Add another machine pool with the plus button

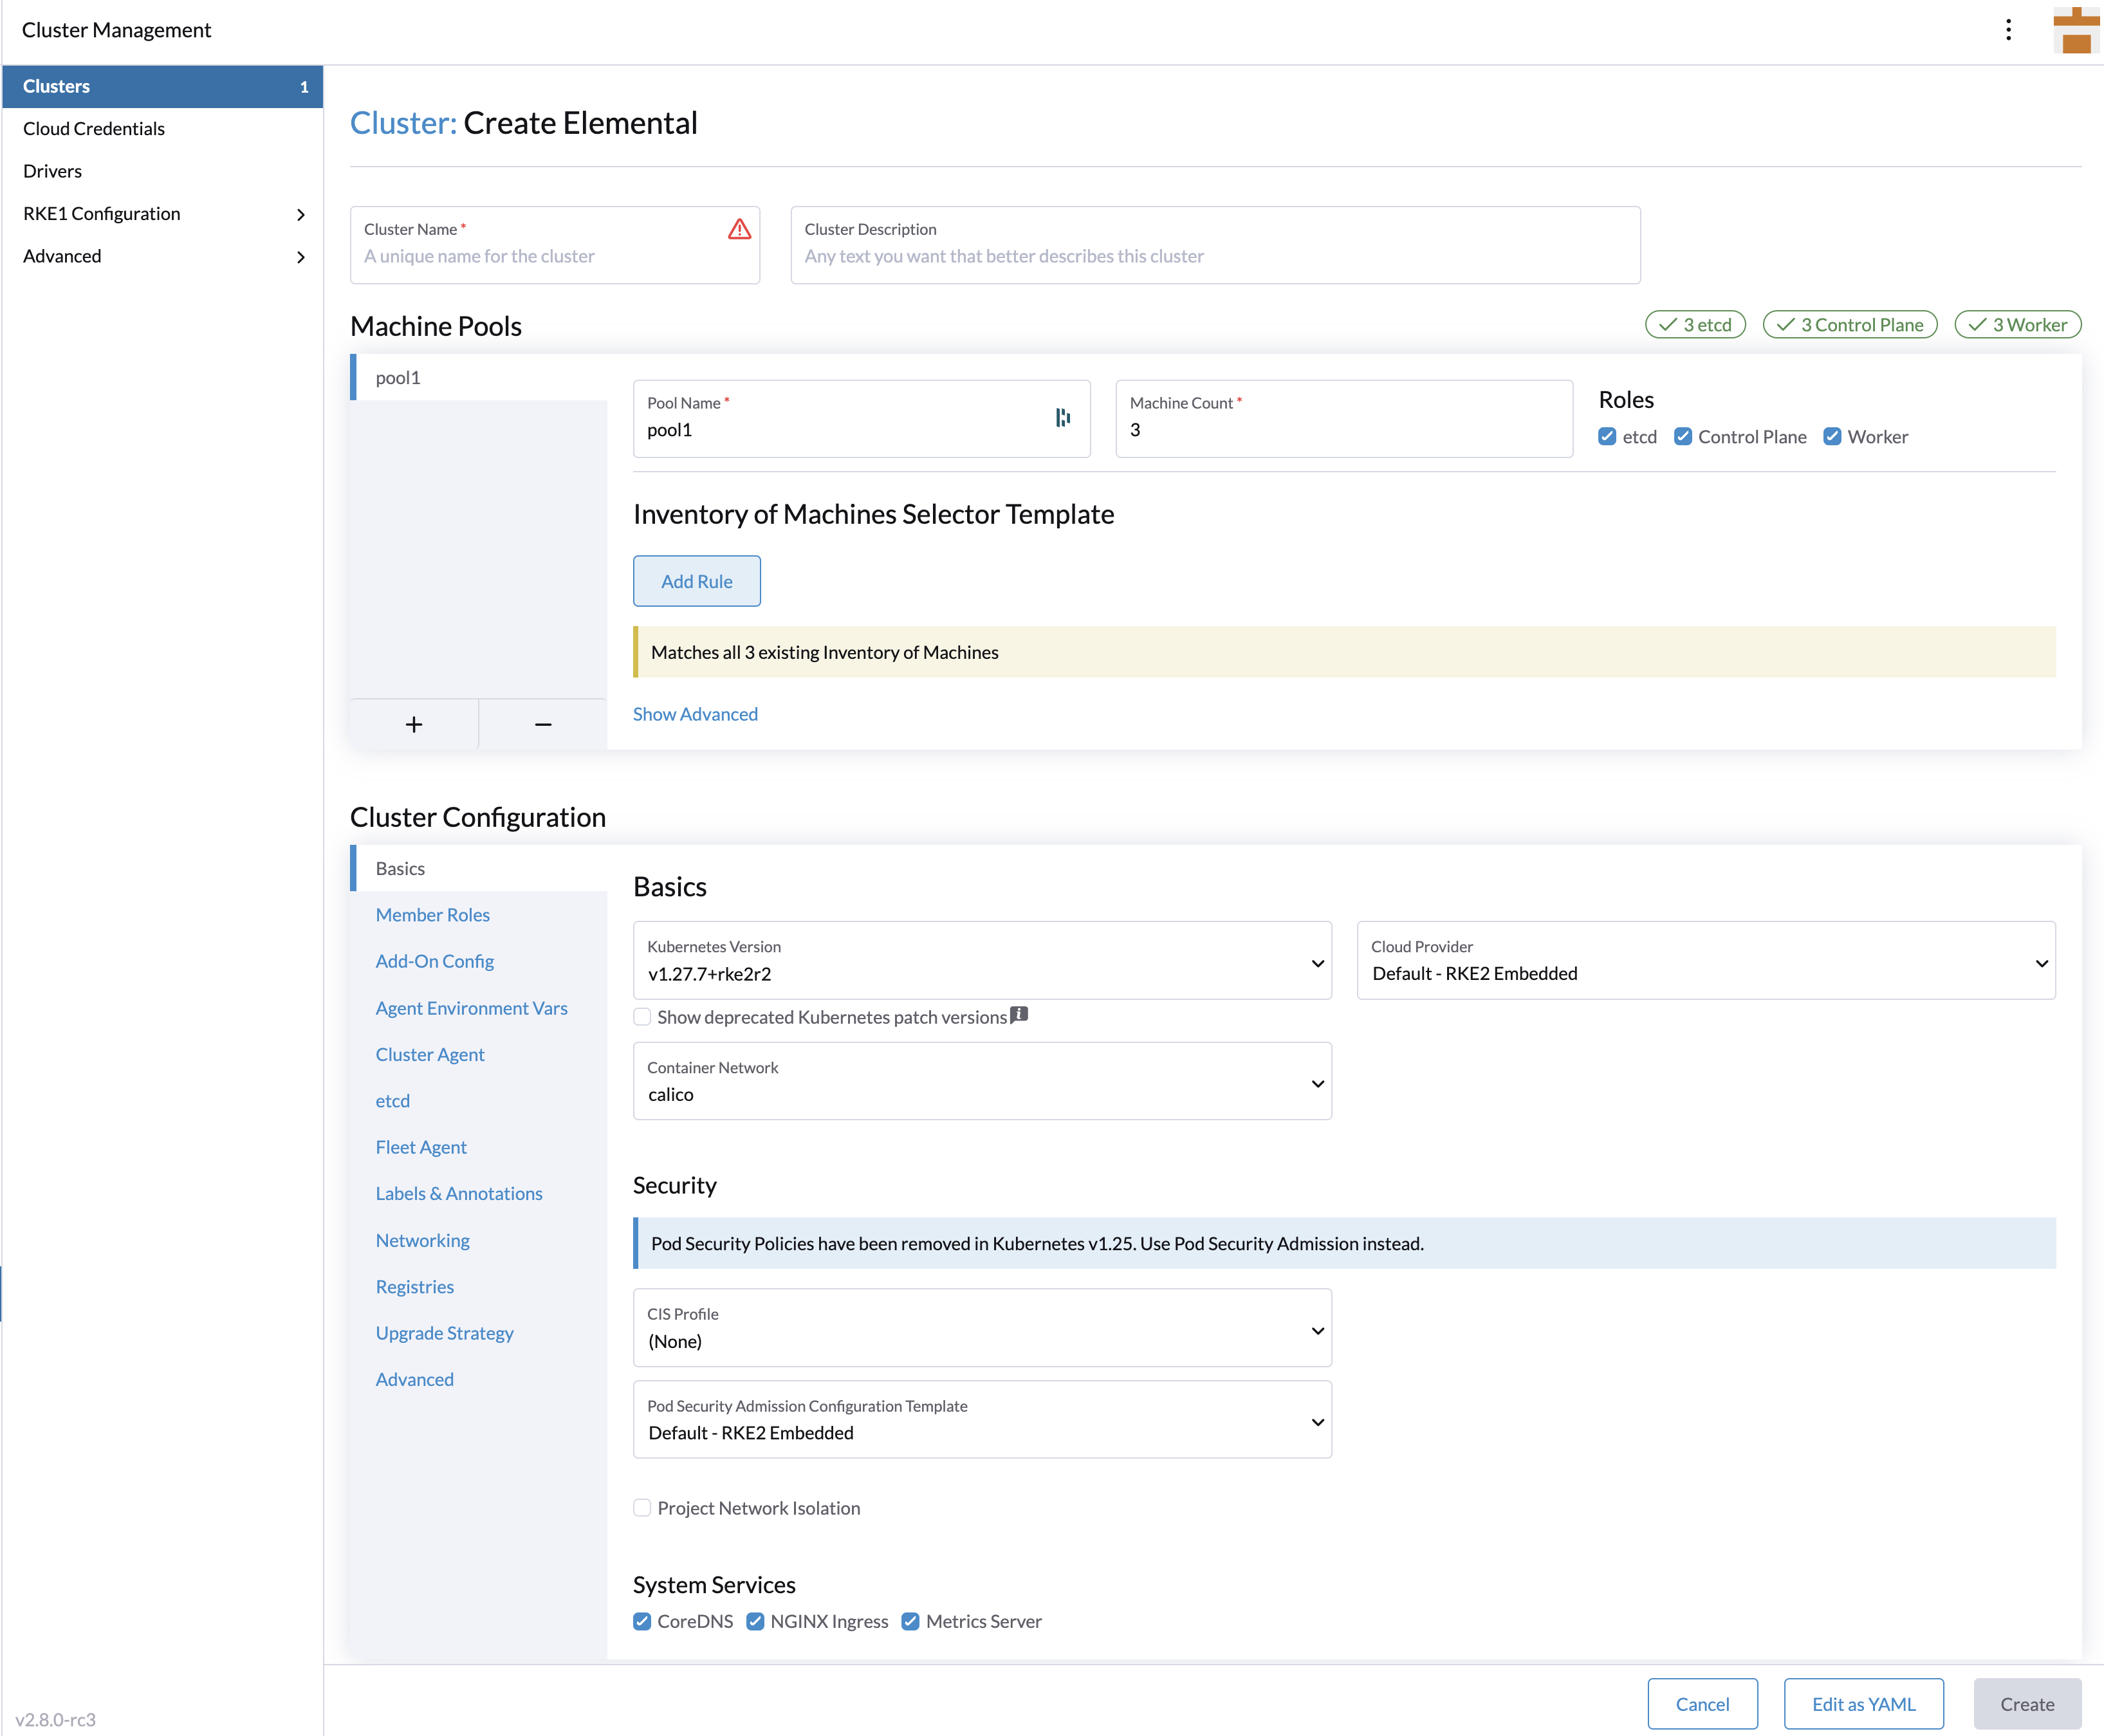point(414,723)
